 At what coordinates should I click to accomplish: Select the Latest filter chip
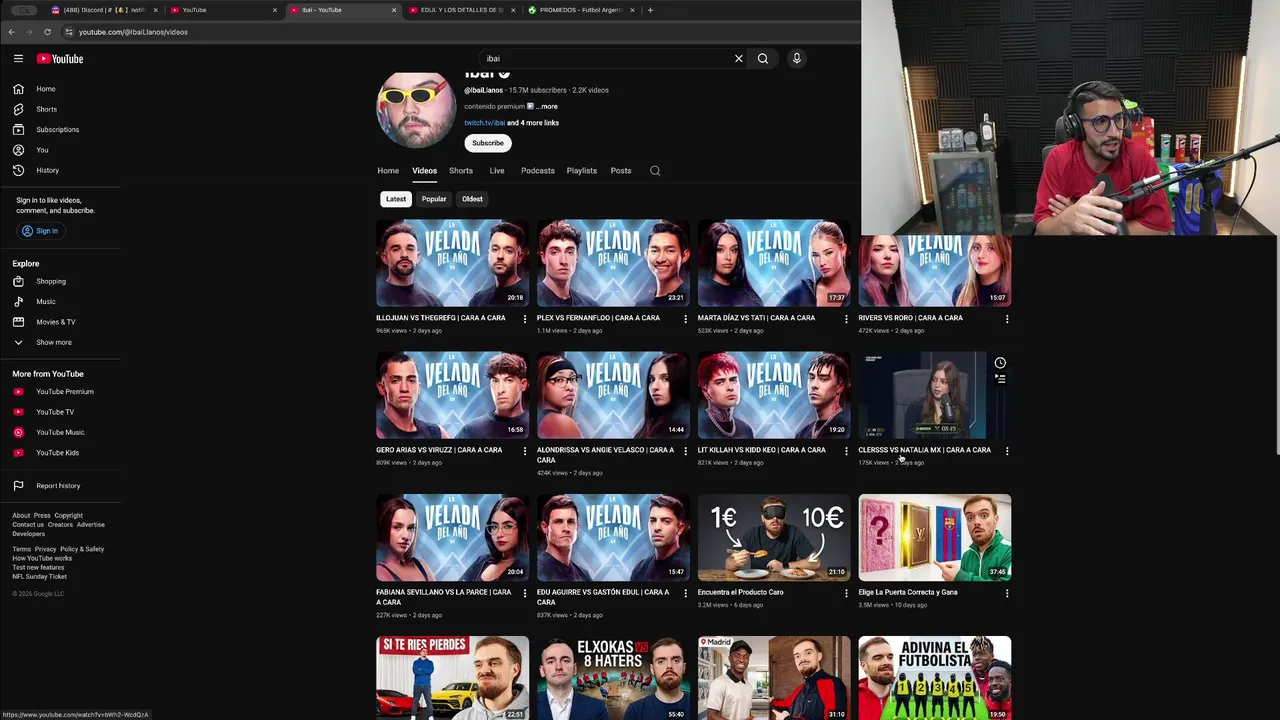click(396, 199)
